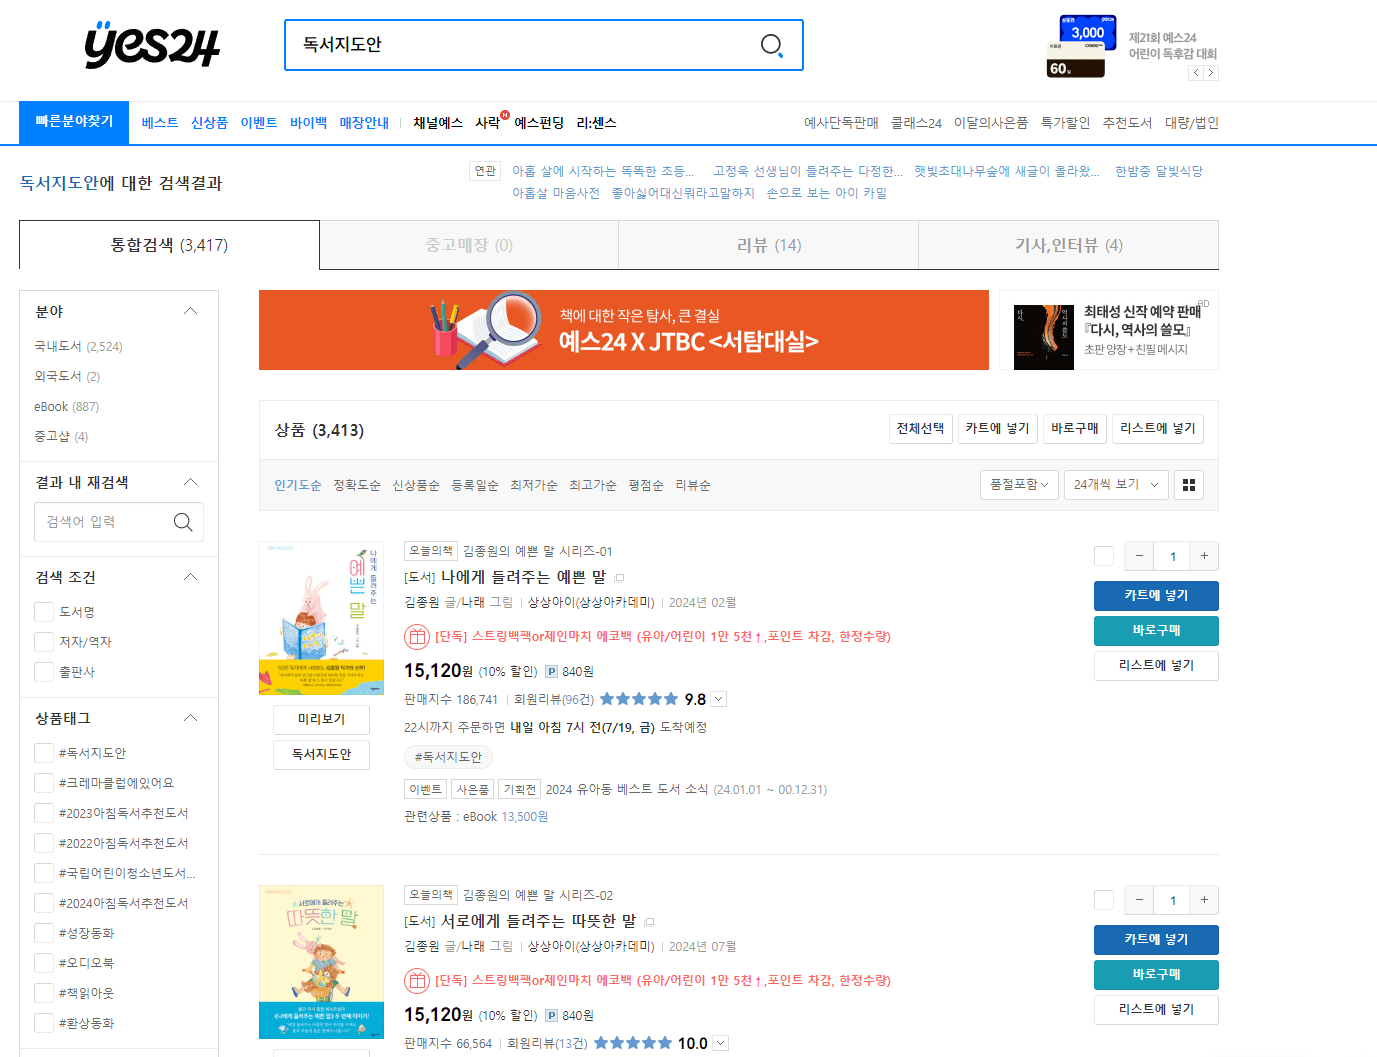Viewport: 1377px width, 1057px height.
Task: Increase quantity for 서로에게 들려주는 따뜻한 말
Action: 1204,900
